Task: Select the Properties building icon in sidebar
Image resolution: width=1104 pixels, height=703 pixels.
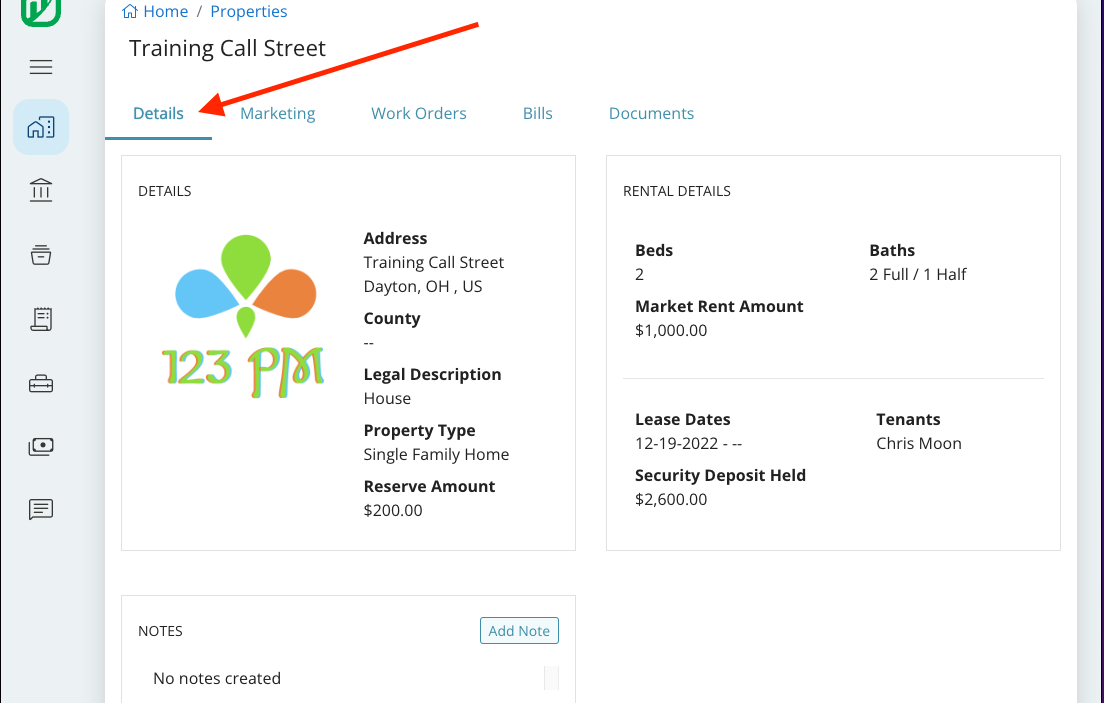Action: point(40,127)
